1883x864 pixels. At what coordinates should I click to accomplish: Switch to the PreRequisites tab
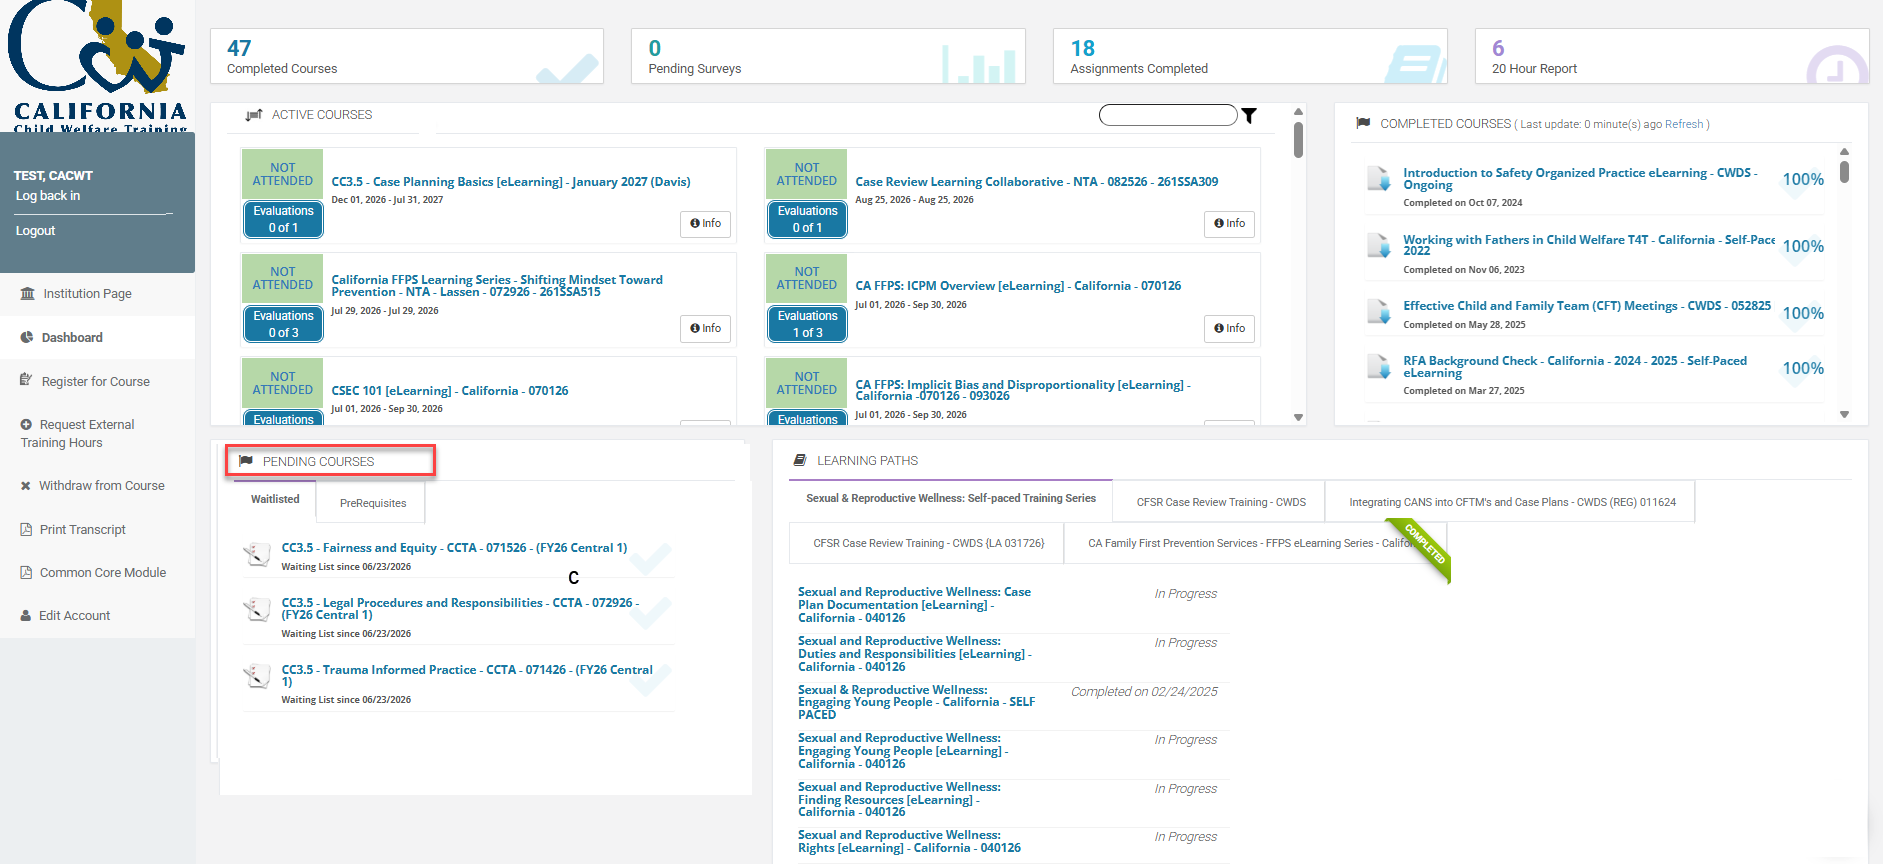click(x=372, y=503)
